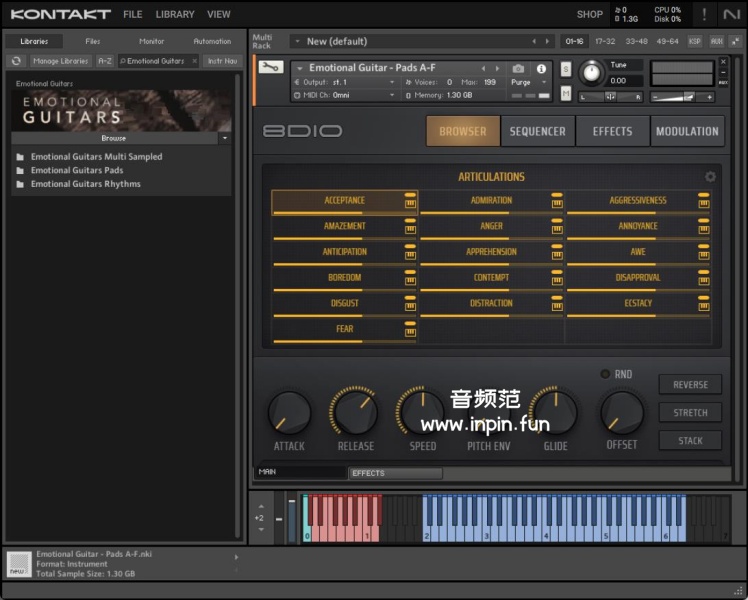
Task: Adjust the instrument volume slider
Action: coord(687,97)
